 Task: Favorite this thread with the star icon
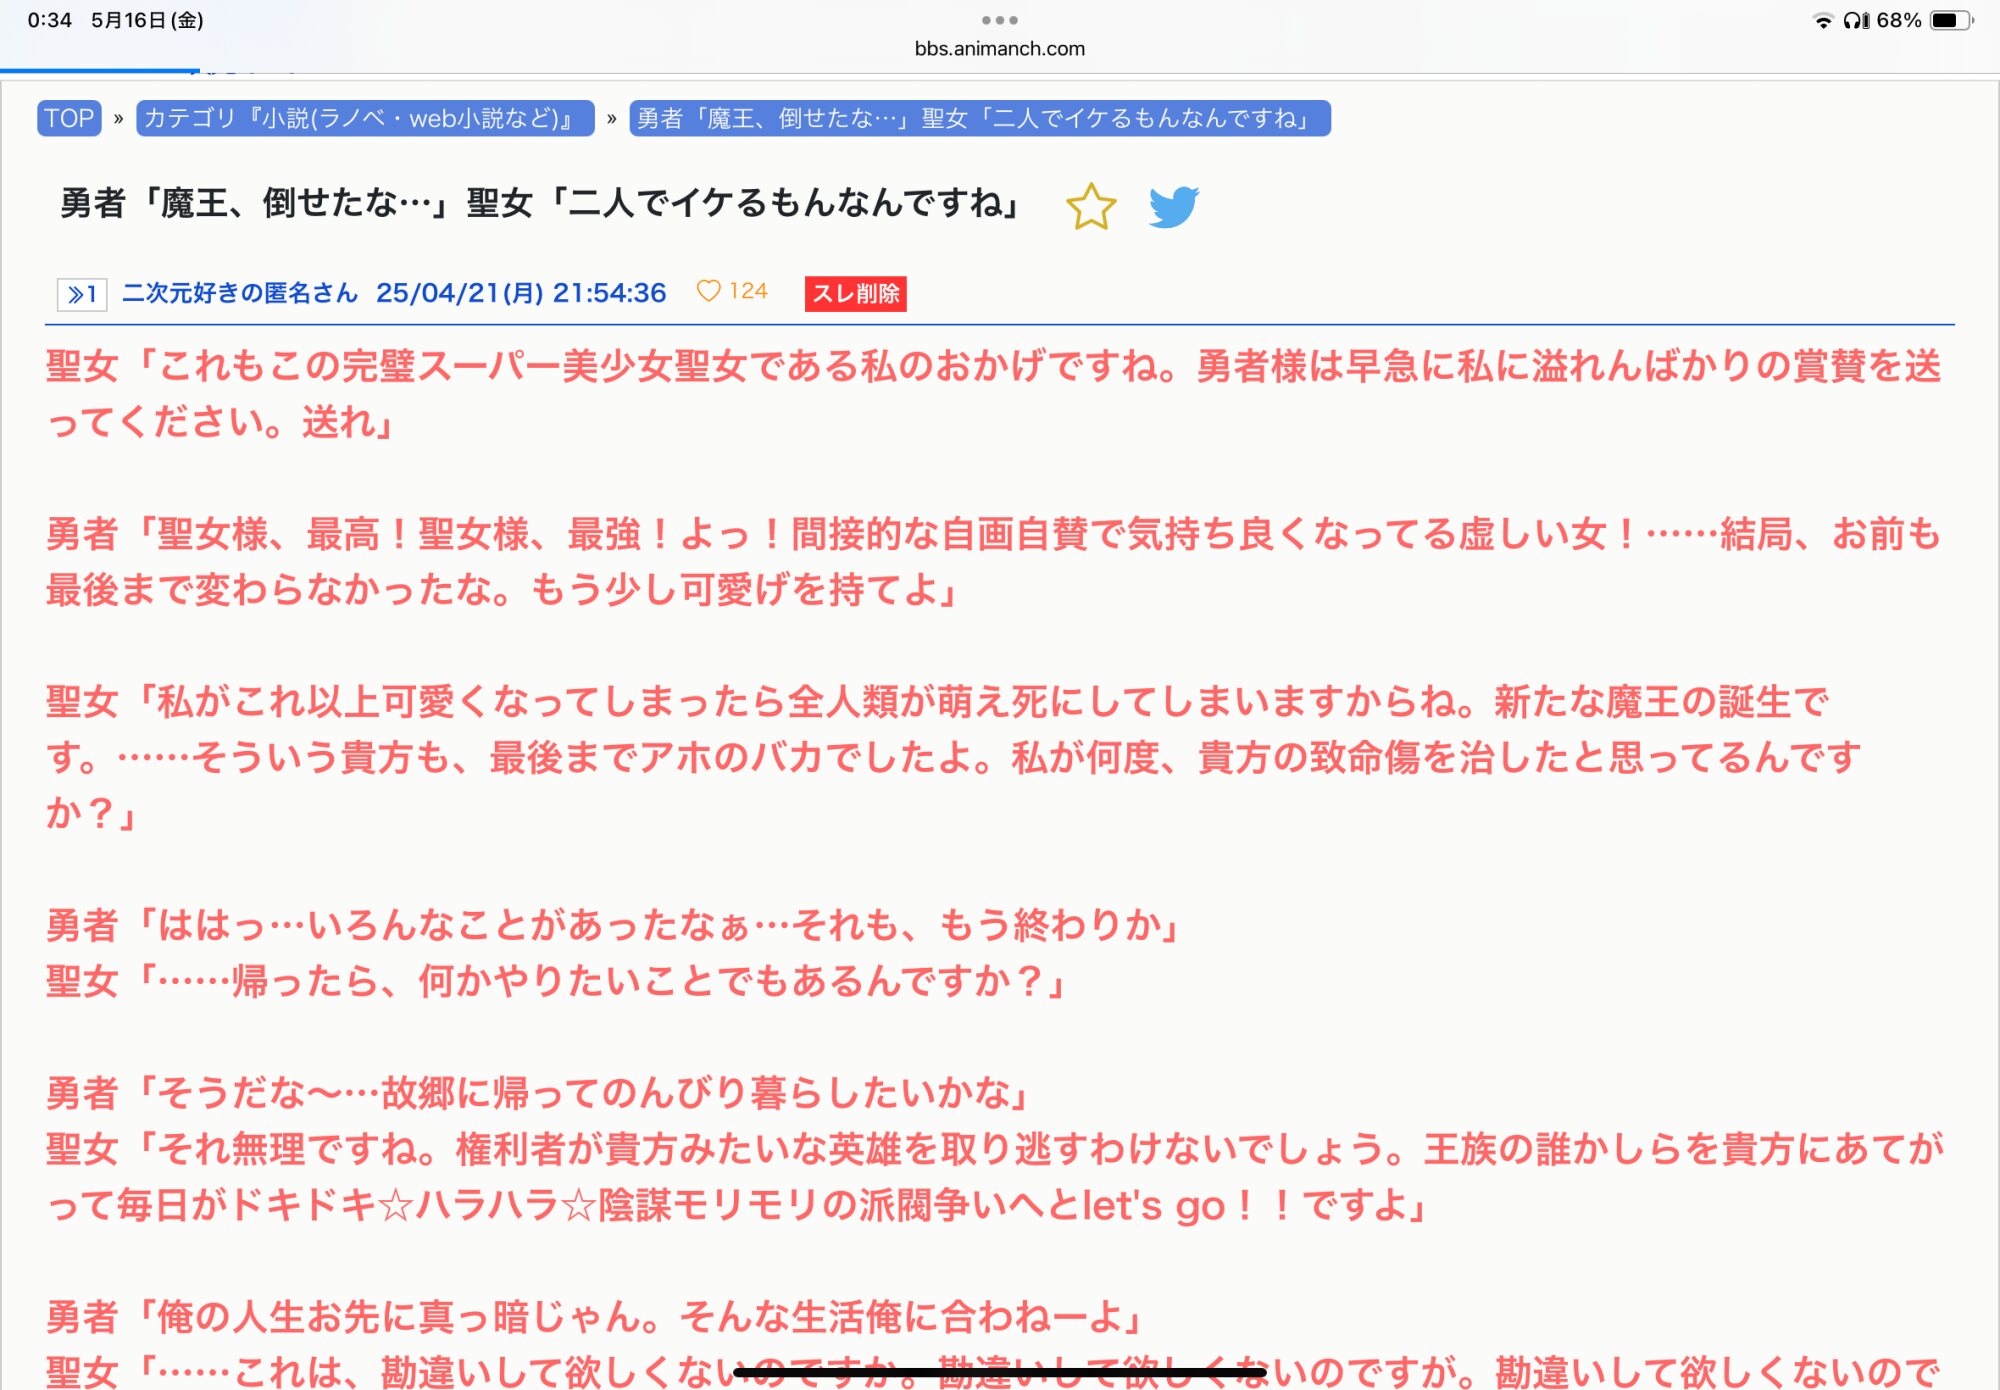[1090, 206]
